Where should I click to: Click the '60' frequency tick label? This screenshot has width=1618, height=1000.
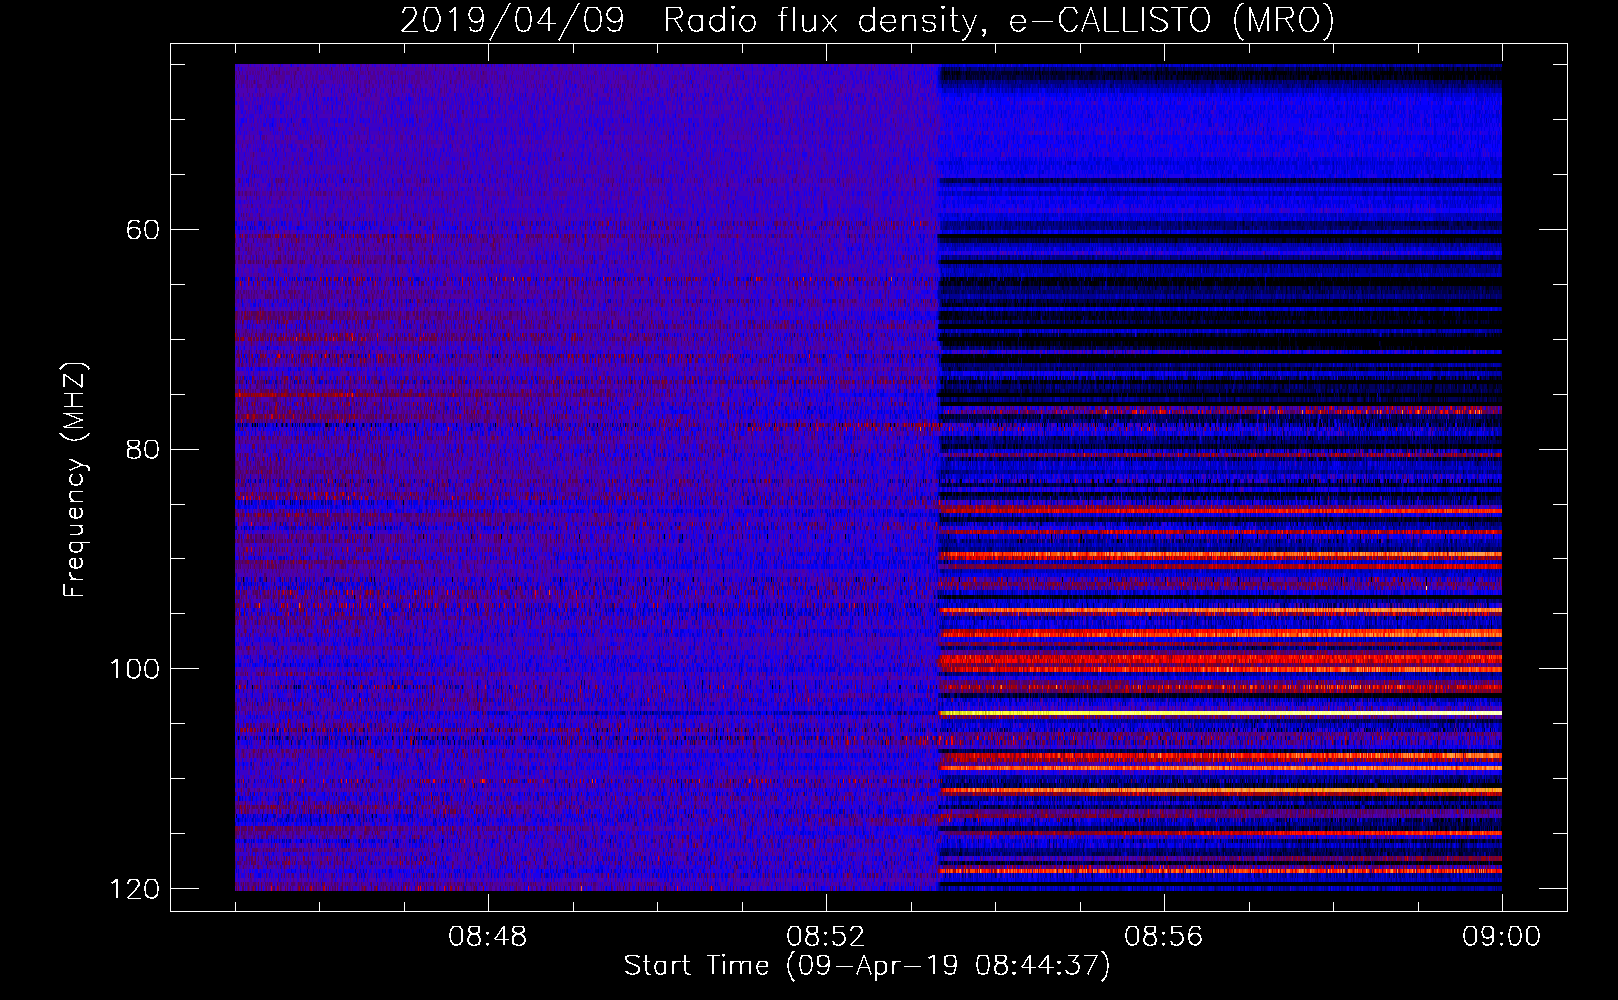point(143,230)
